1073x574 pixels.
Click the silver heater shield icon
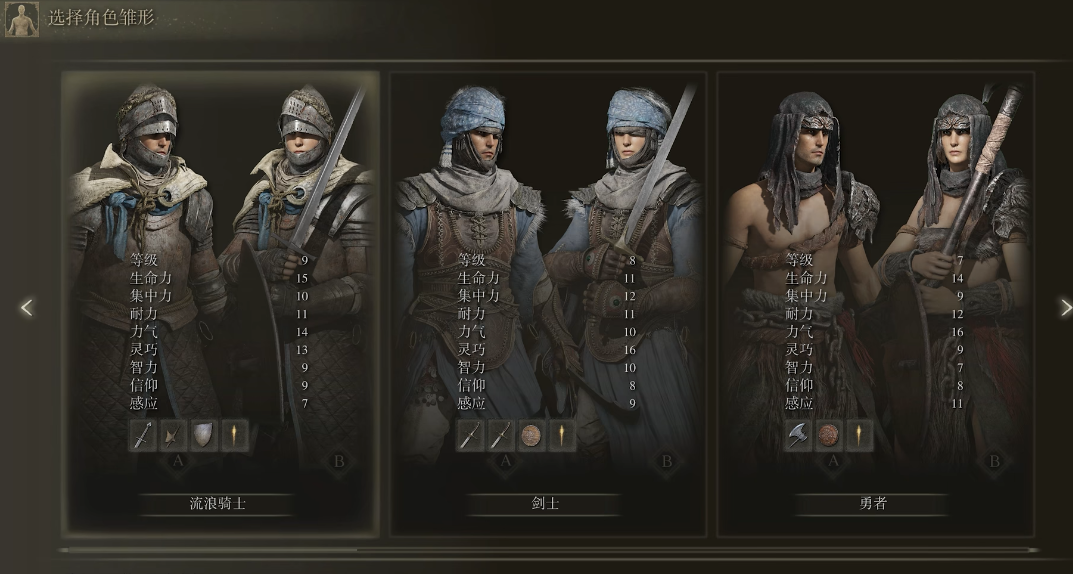[x=204, y=435]
